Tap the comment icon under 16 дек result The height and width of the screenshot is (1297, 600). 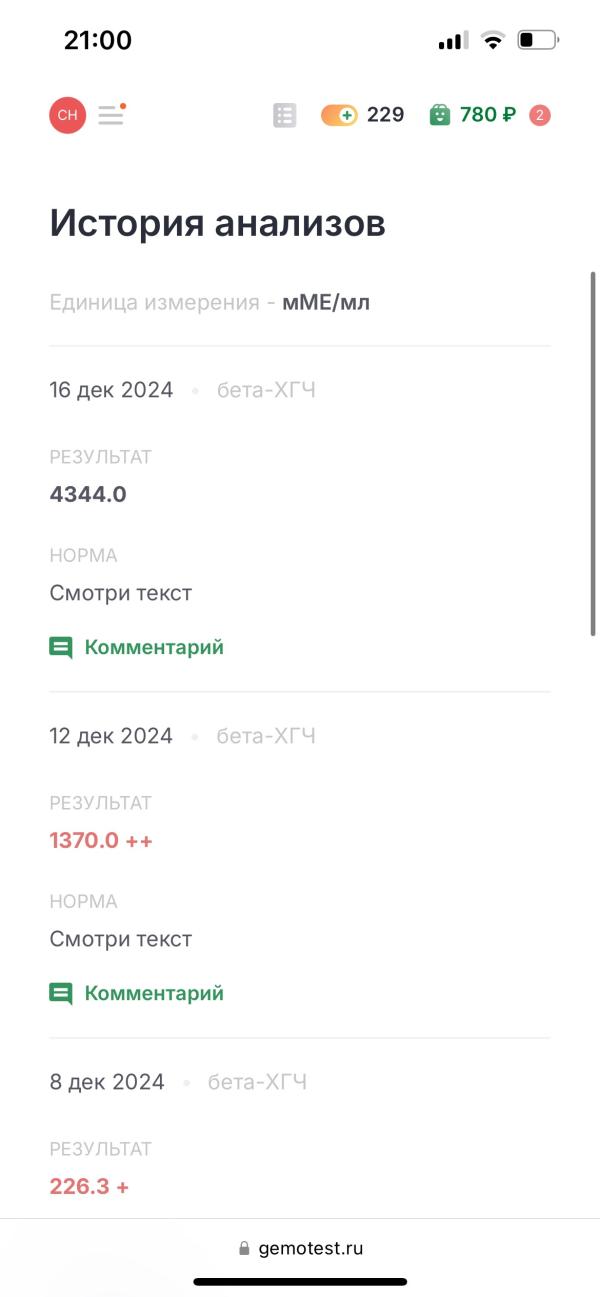click(x=61, y=648)
